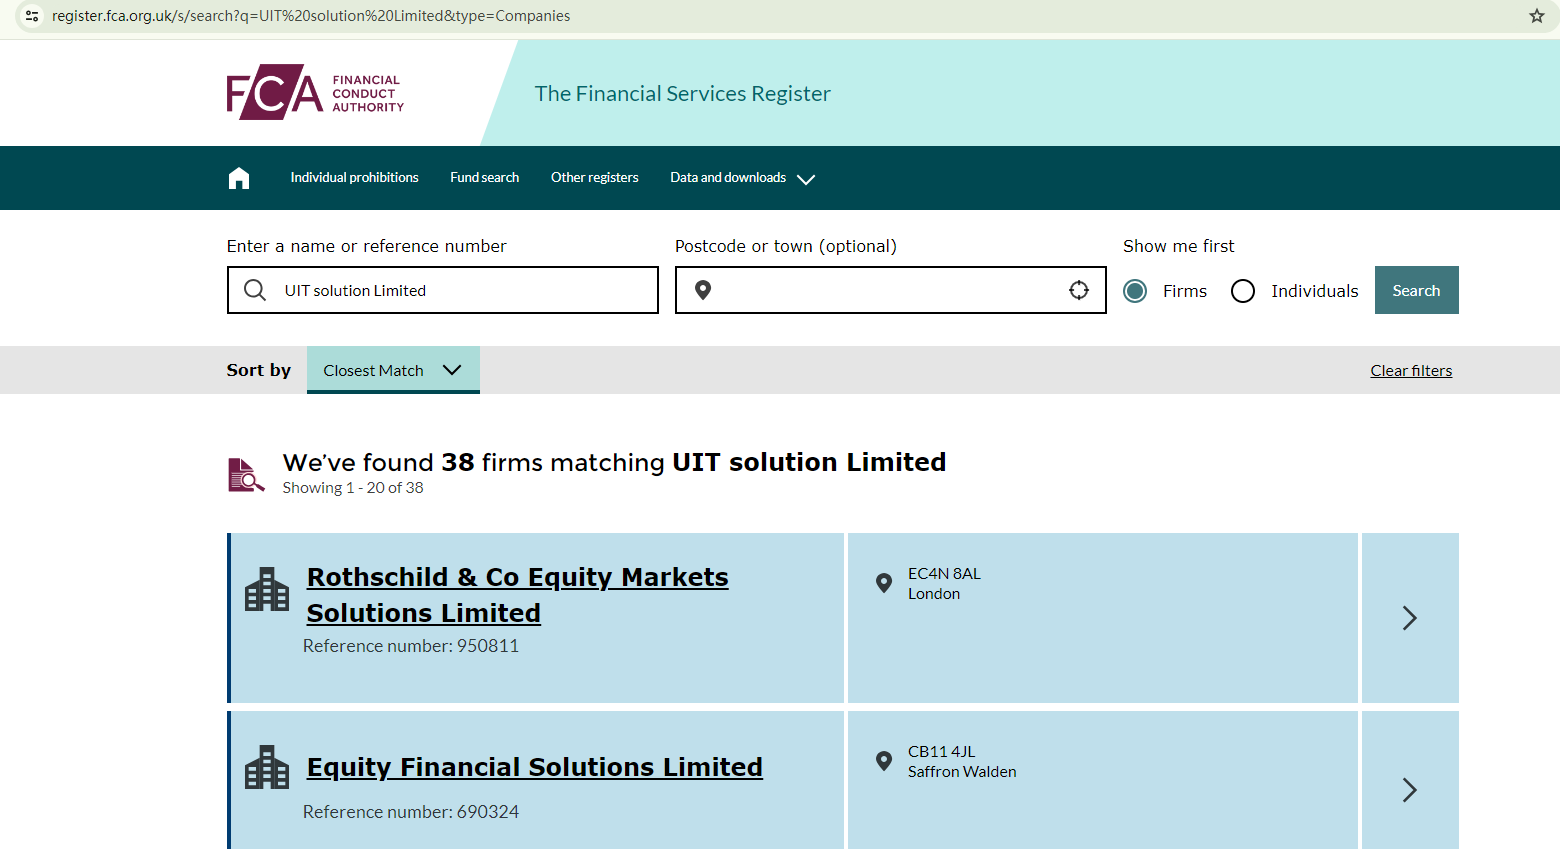1560x849 pixels.
Task: Click the magnifier icon in name field
Action: [x=255, y=290]
